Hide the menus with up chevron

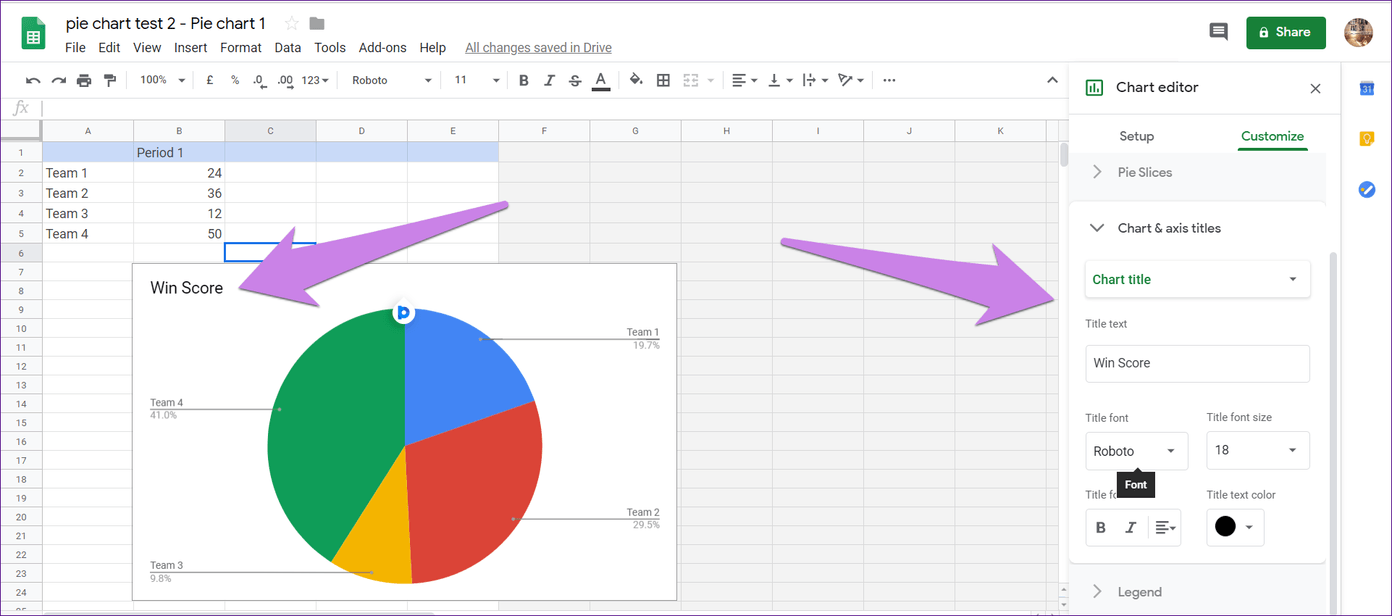click(1052, 80)
